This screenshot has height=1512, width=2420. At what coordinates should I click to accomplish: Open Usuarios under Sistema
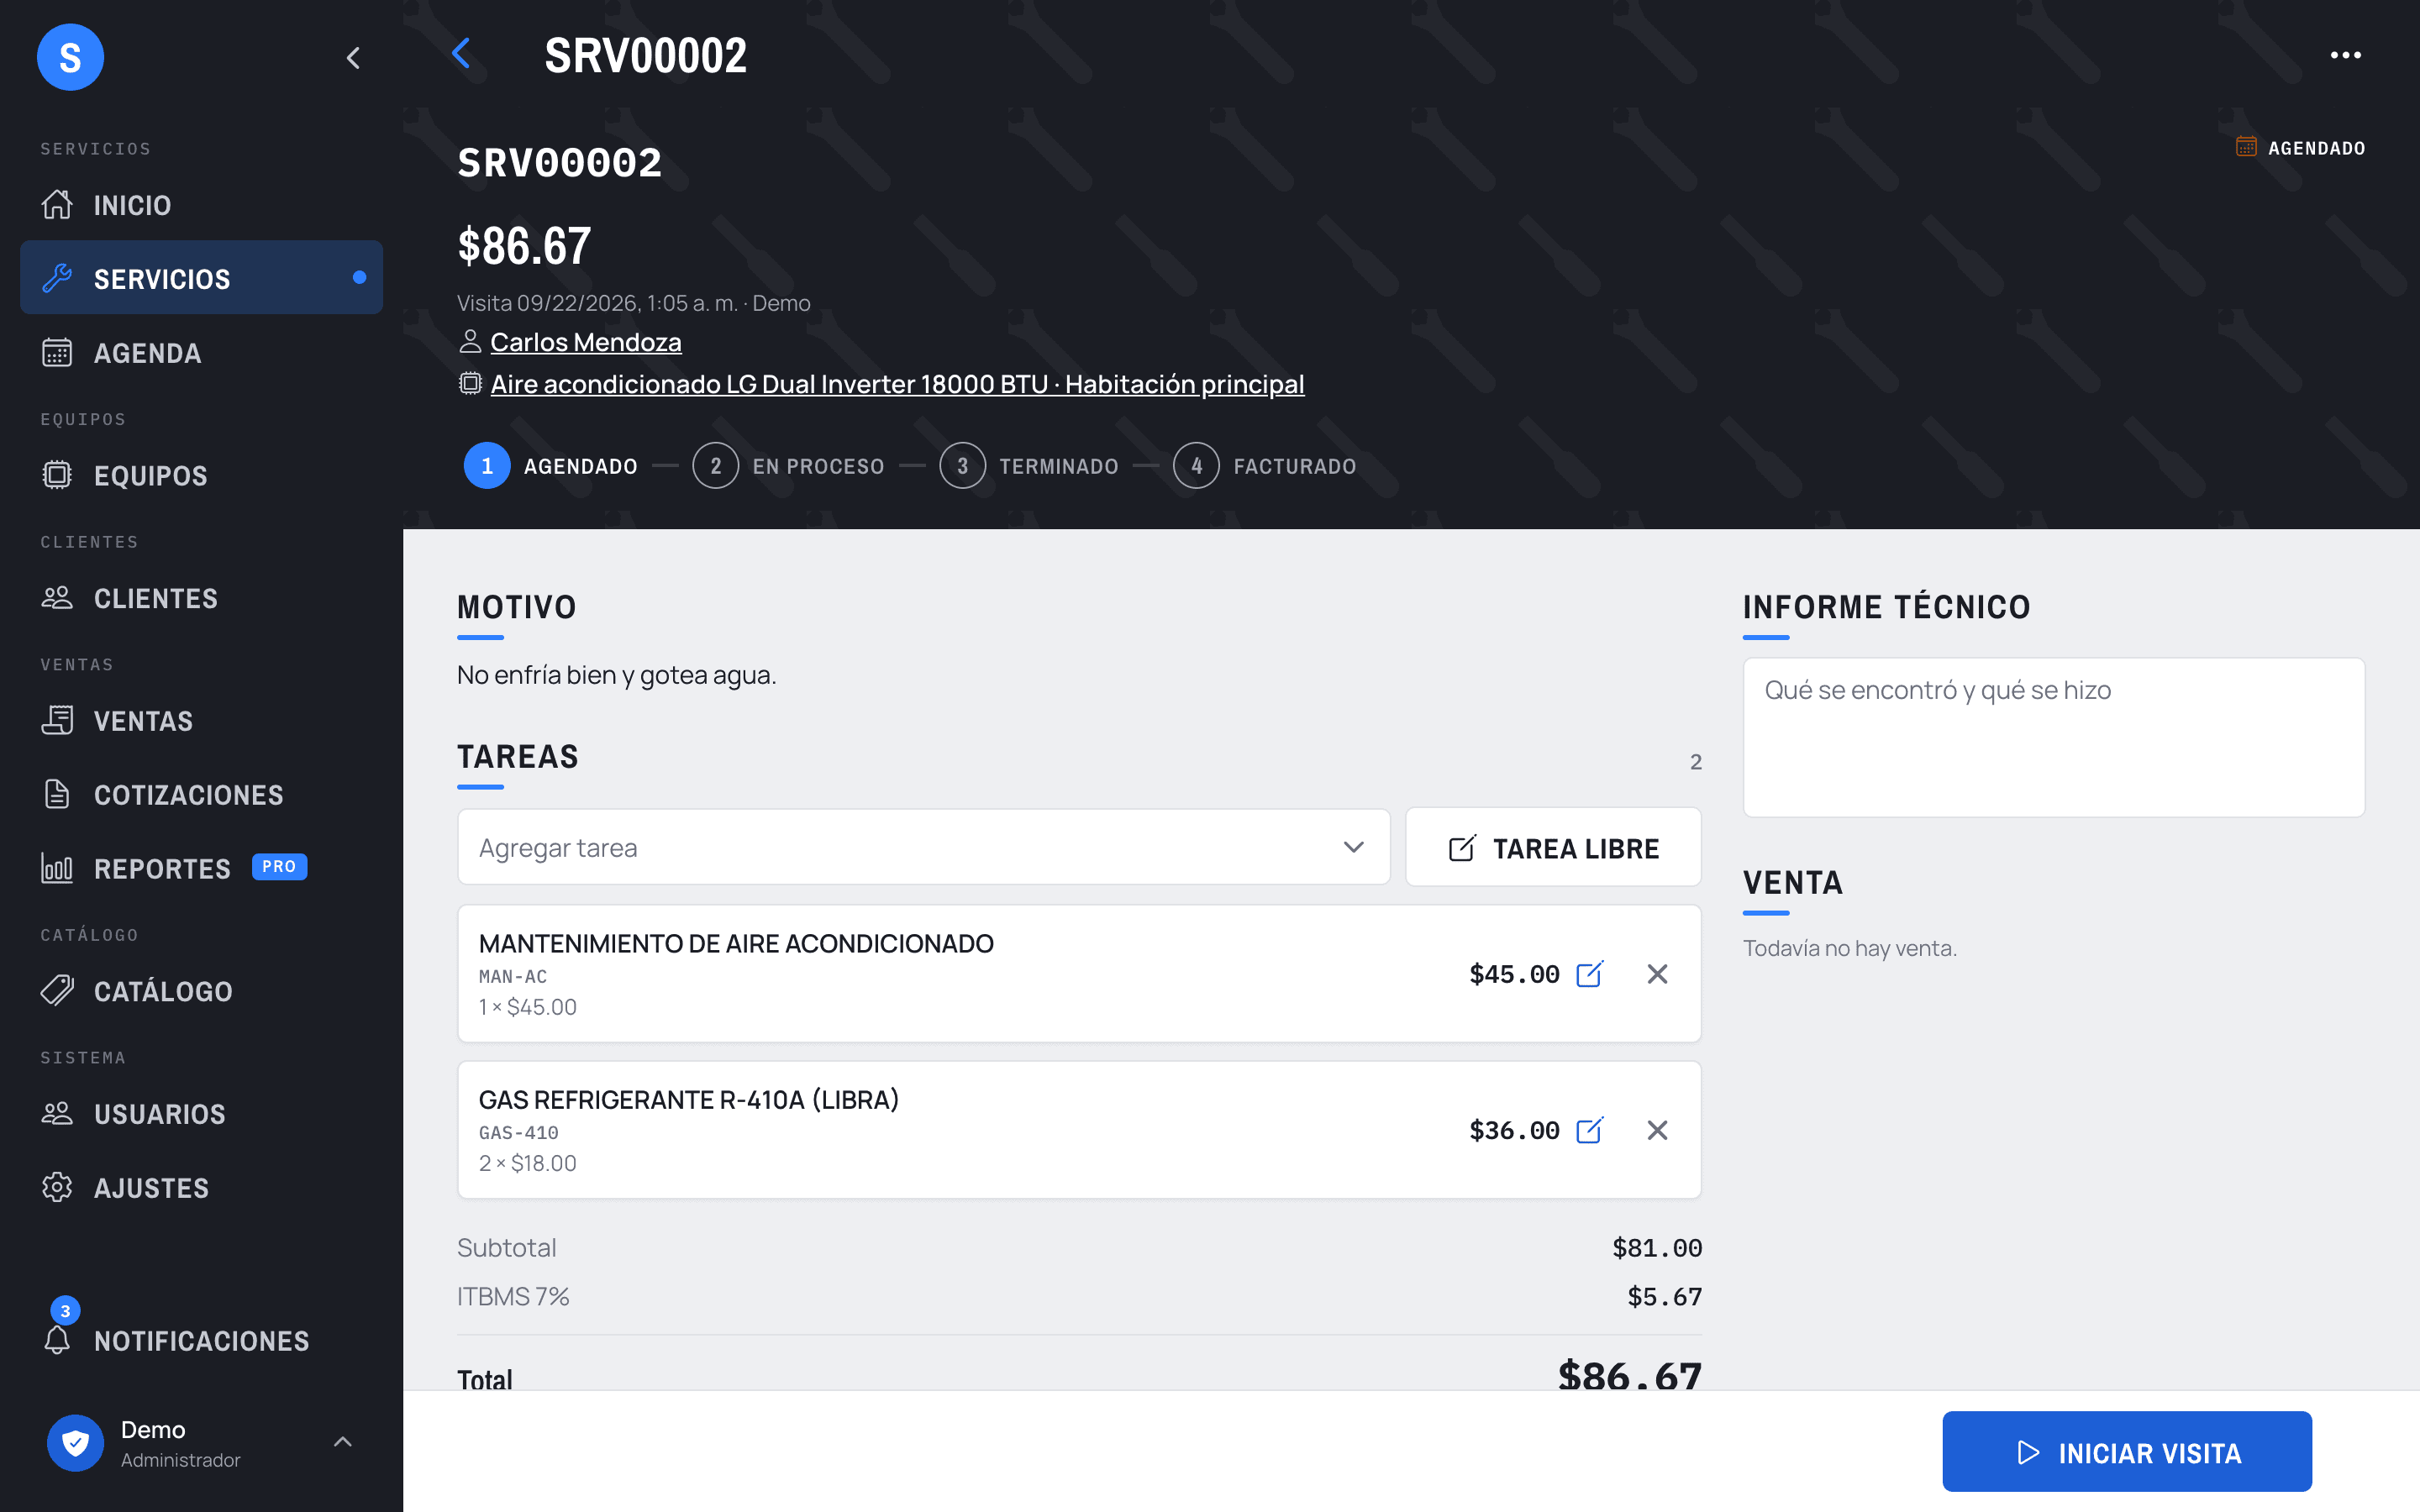click(x=201, y=1114)
